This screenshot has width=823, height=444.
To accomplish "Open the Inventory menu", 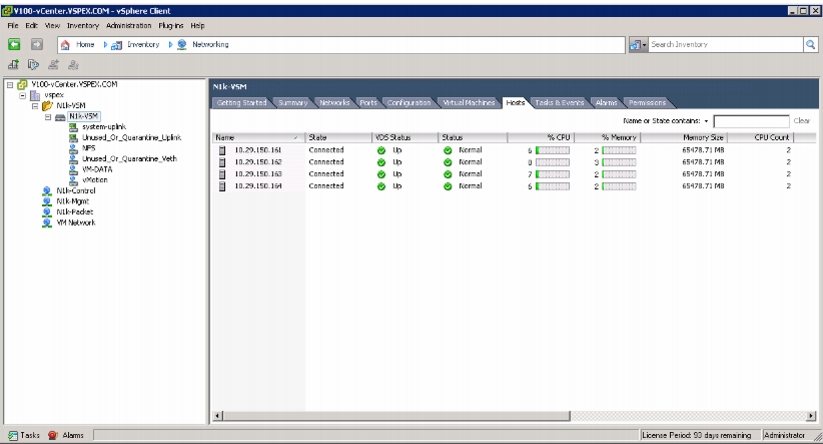I will tap(82, 25).
